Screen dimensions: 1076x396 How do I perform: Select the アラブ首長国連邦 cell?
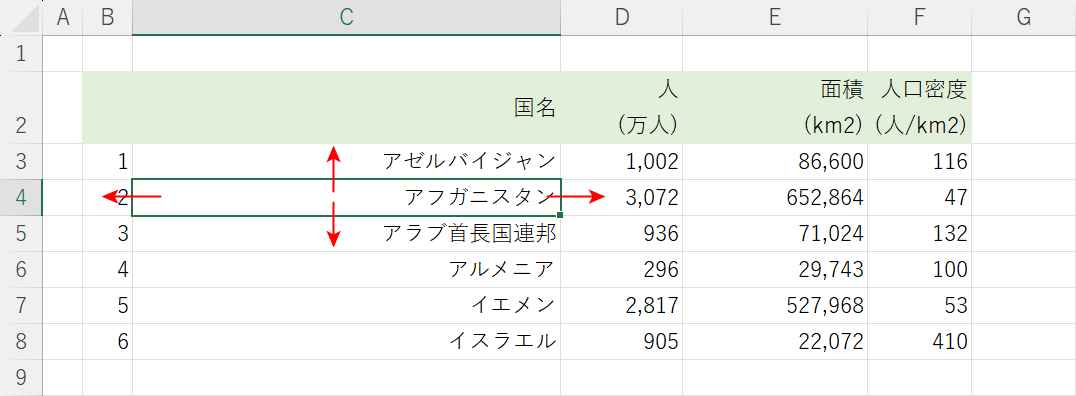click(x=347, y=233)
